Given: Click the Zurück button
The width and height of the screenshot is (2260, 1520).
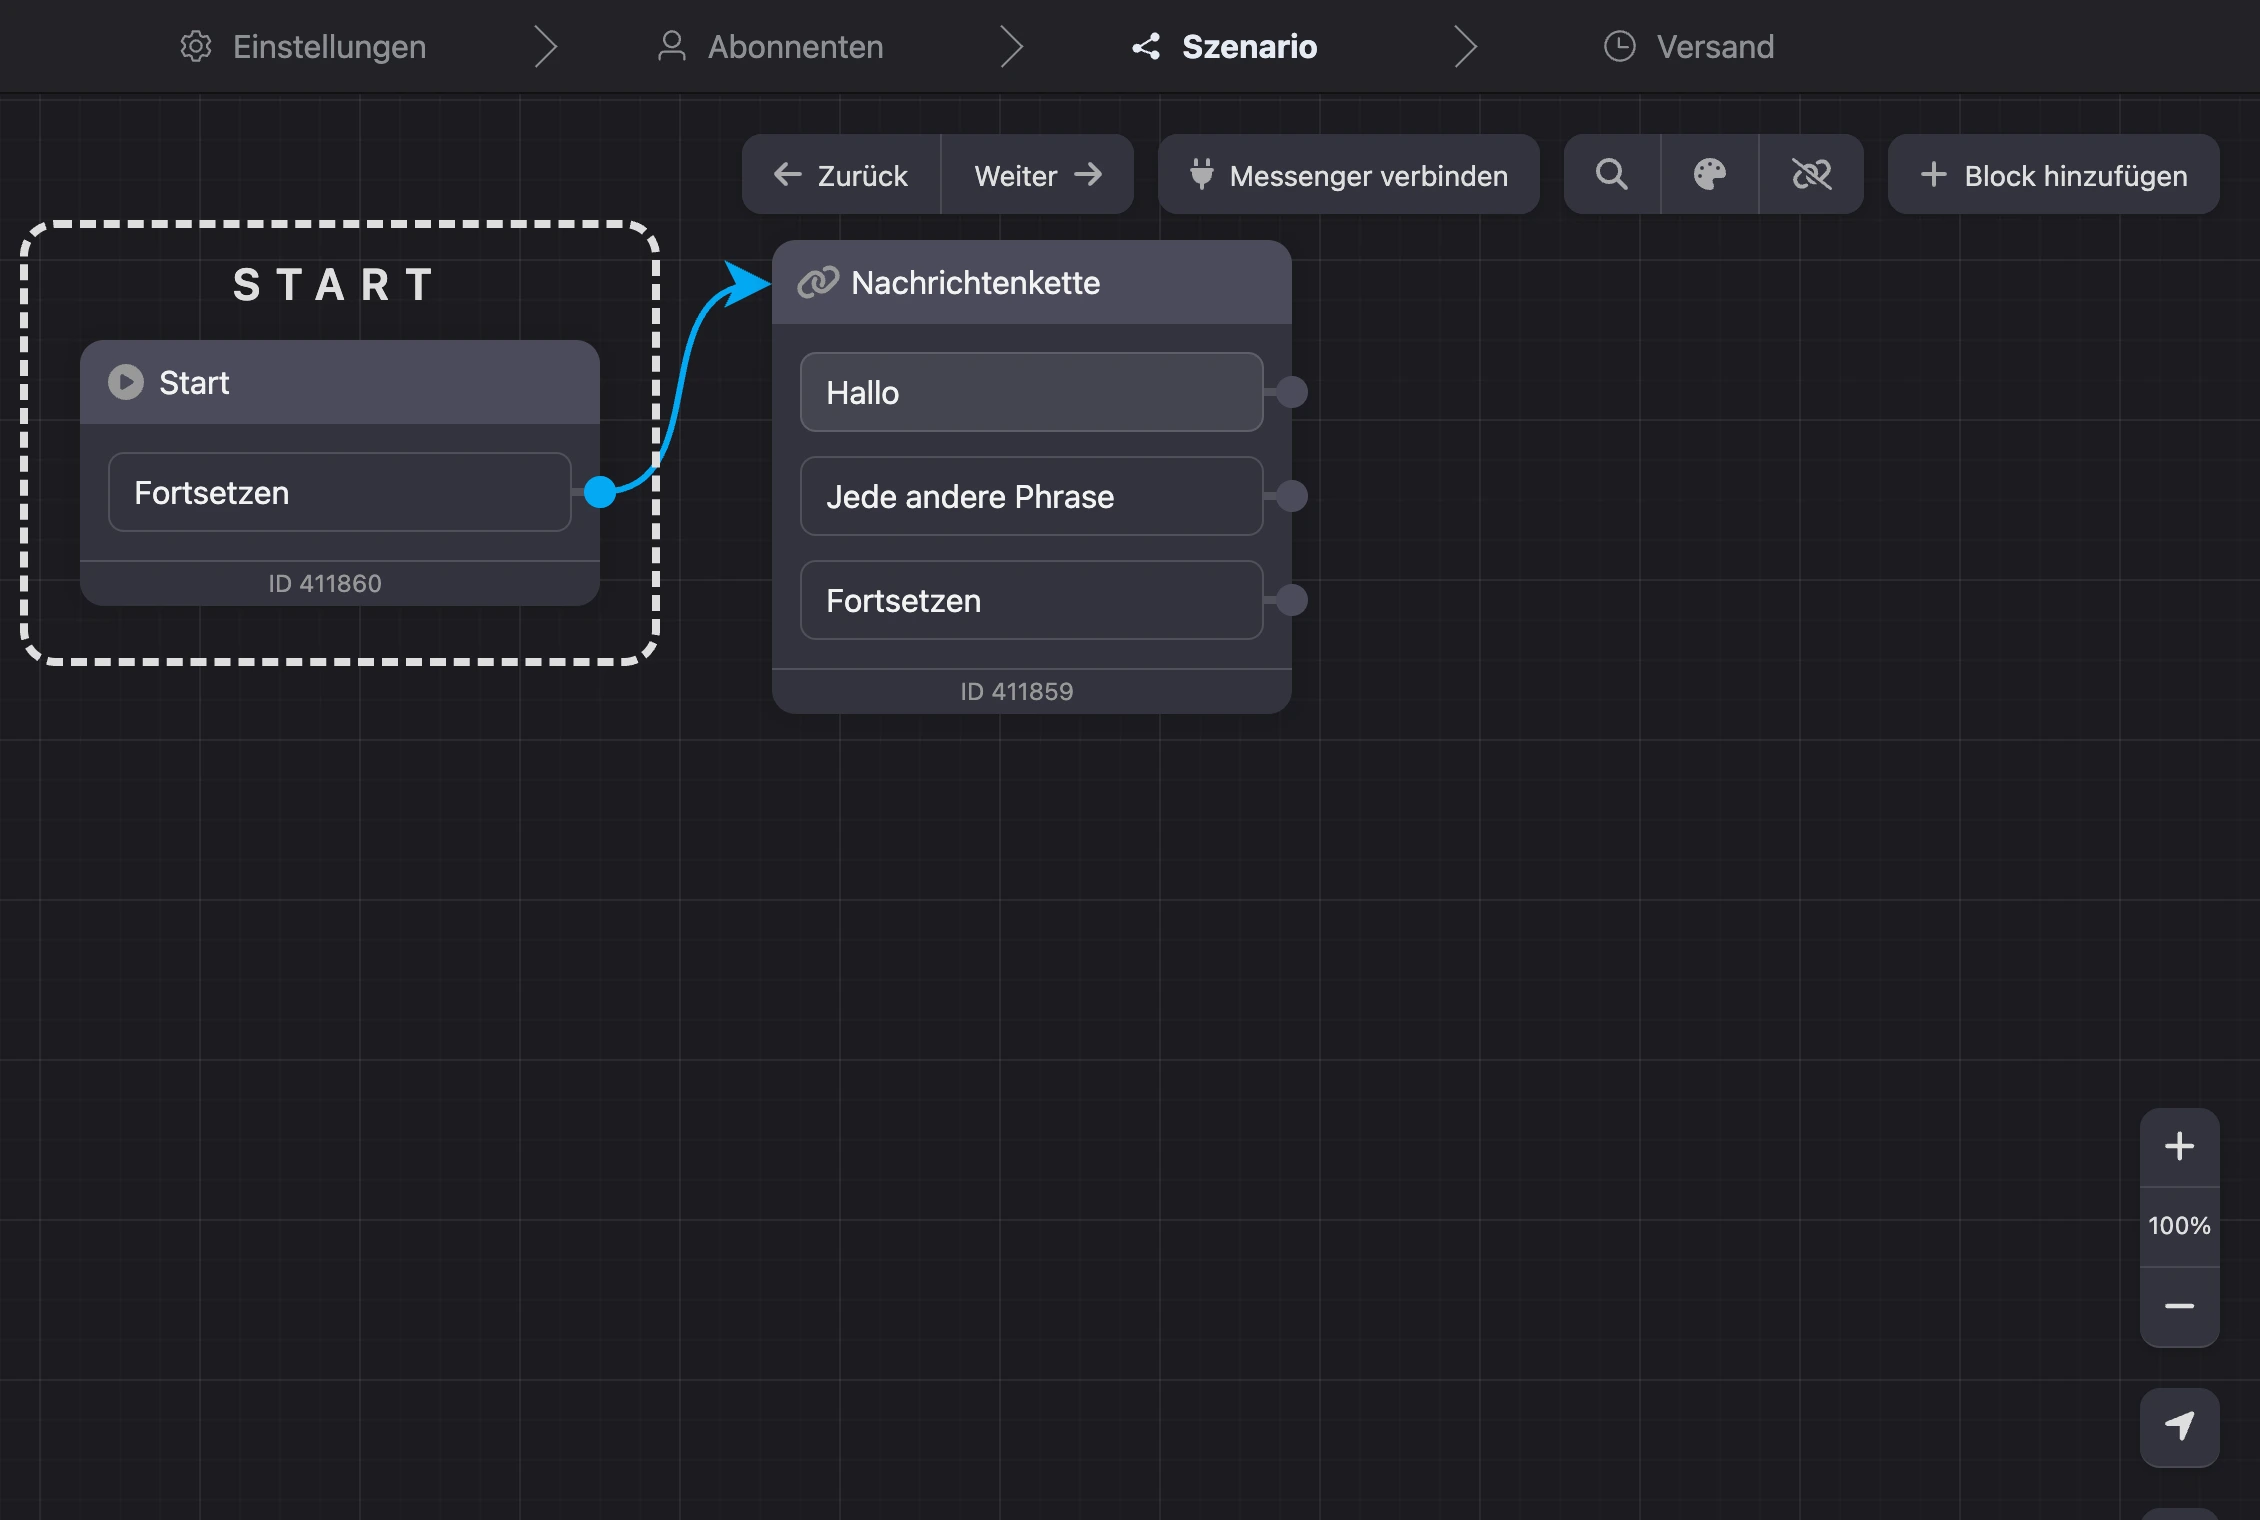Looking at the screenshot, I should coord(841,175).
